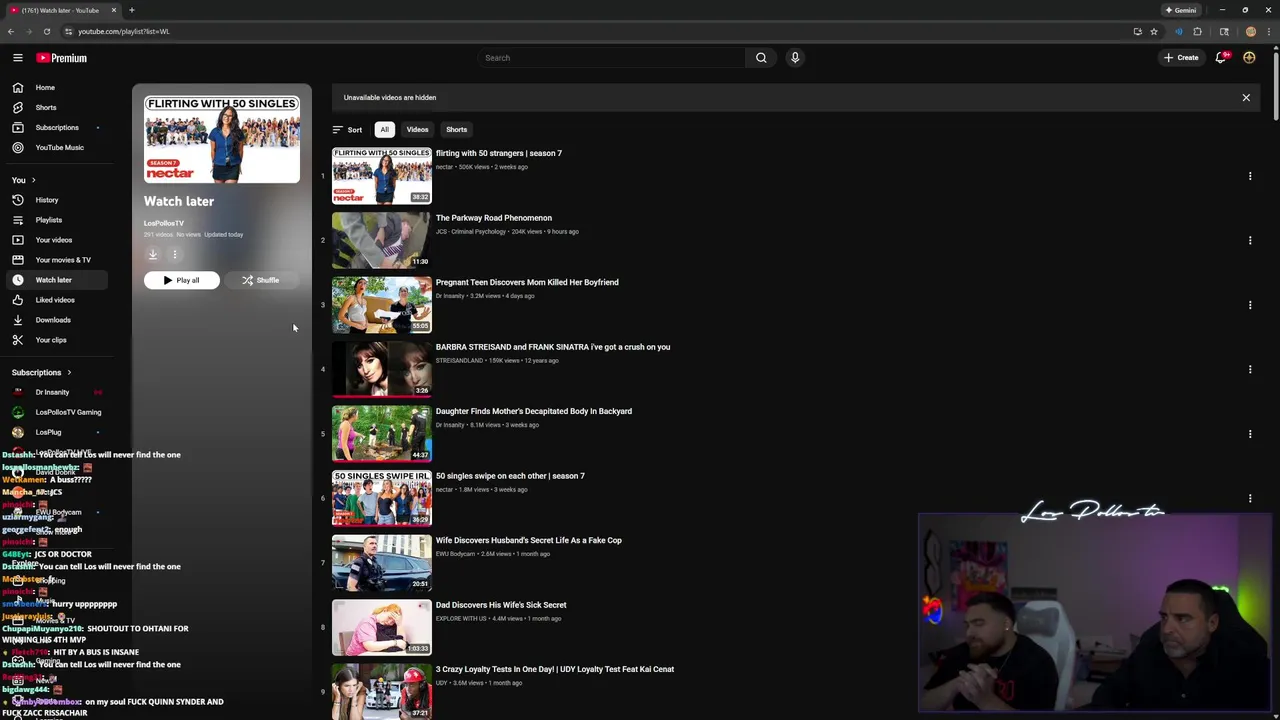Download the Watch later playlist
The height and width of the screenshot is (720, 1280).
[153, 254]
